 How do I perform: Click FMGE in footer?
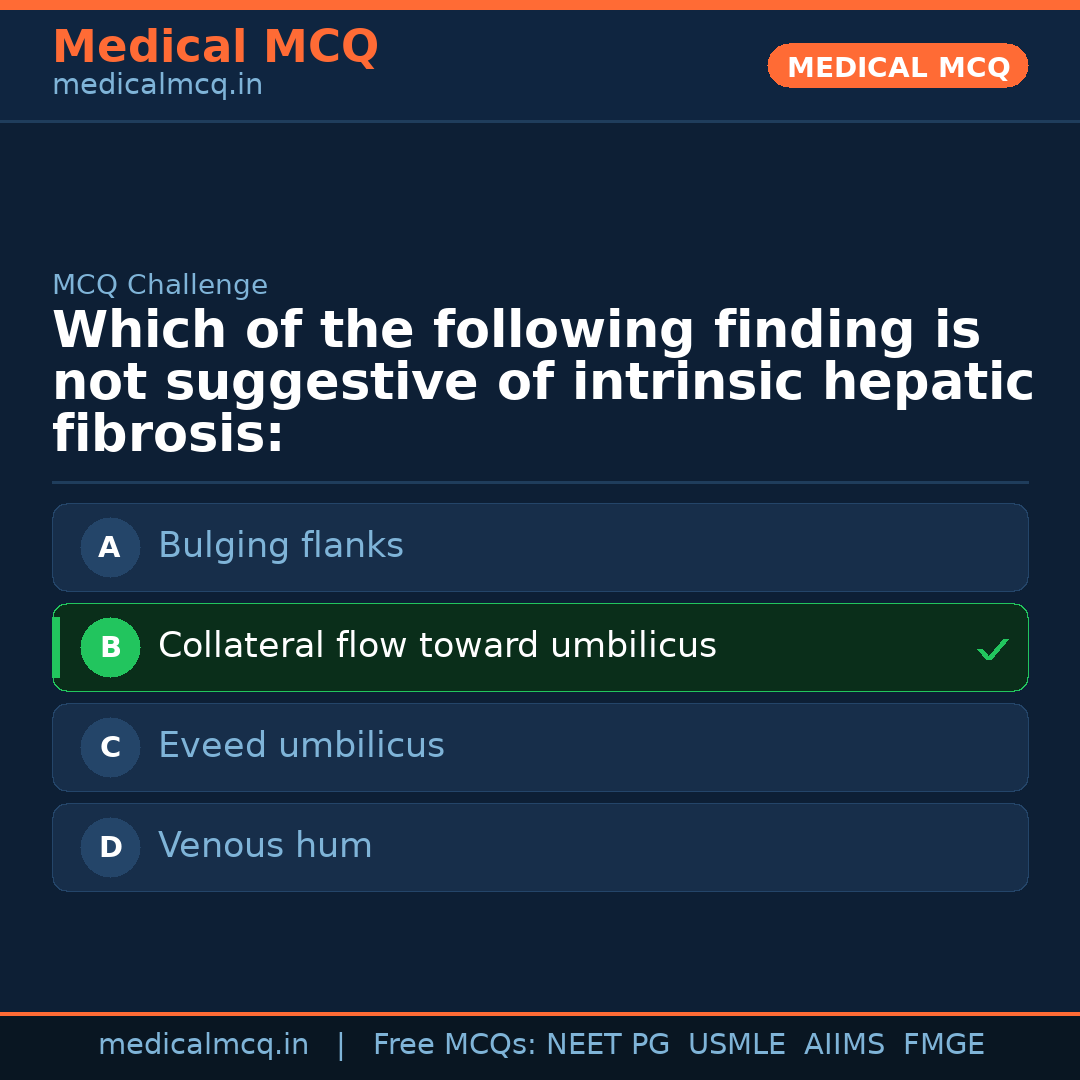click(943, 1045)
